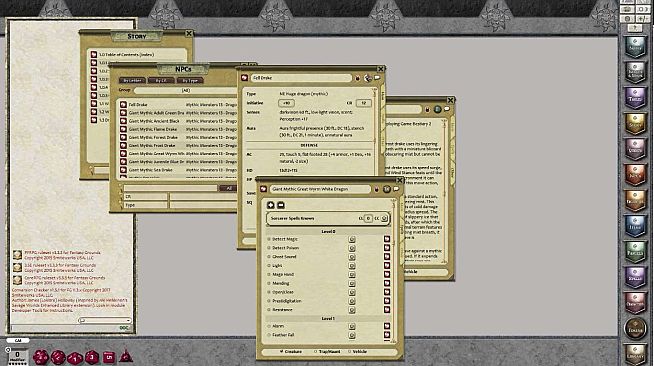
Task: Open chat language dropdown above chat entry
Action: coord(104,321)
